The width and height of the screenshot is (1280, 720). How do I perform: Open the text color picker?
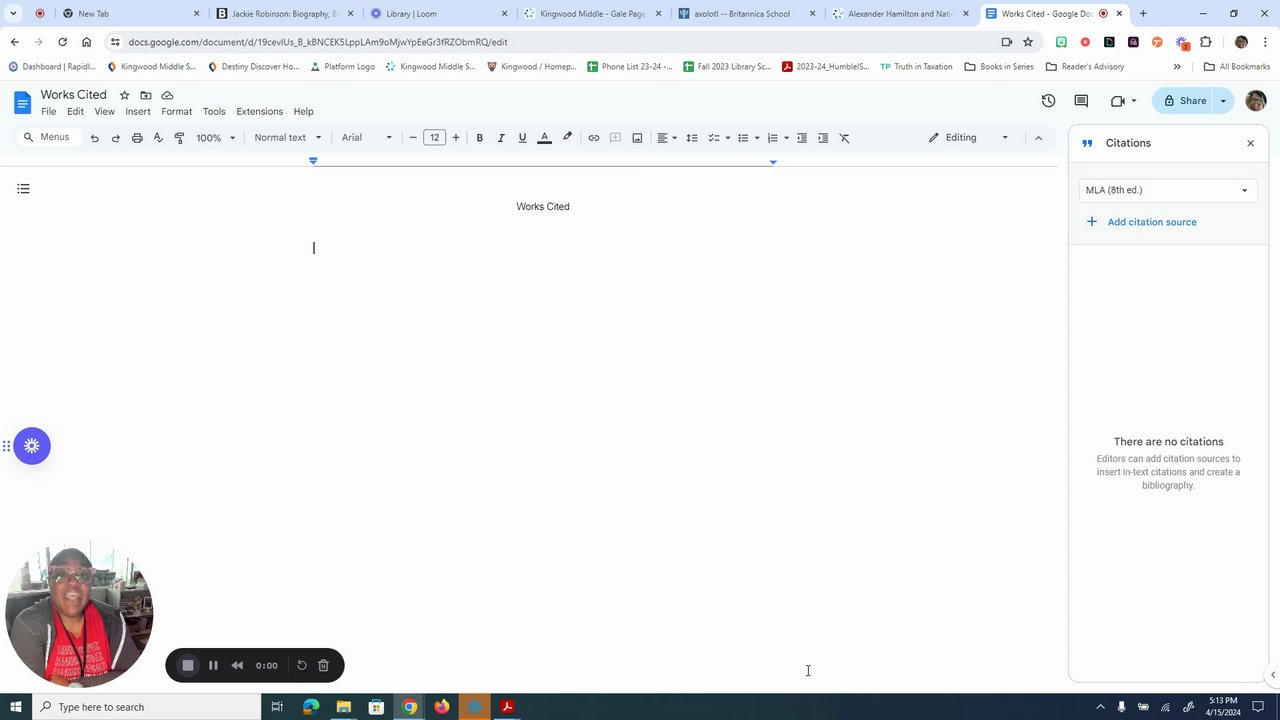tap(544, 138)
